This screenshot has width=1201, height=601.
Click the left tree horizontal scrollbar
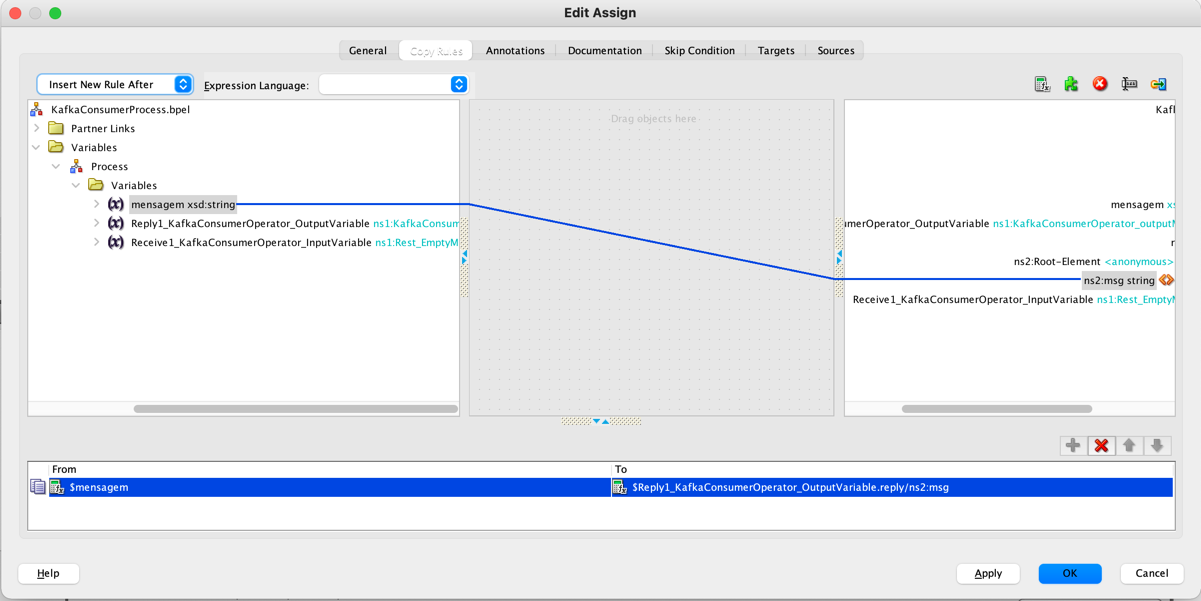pos(295,409)
